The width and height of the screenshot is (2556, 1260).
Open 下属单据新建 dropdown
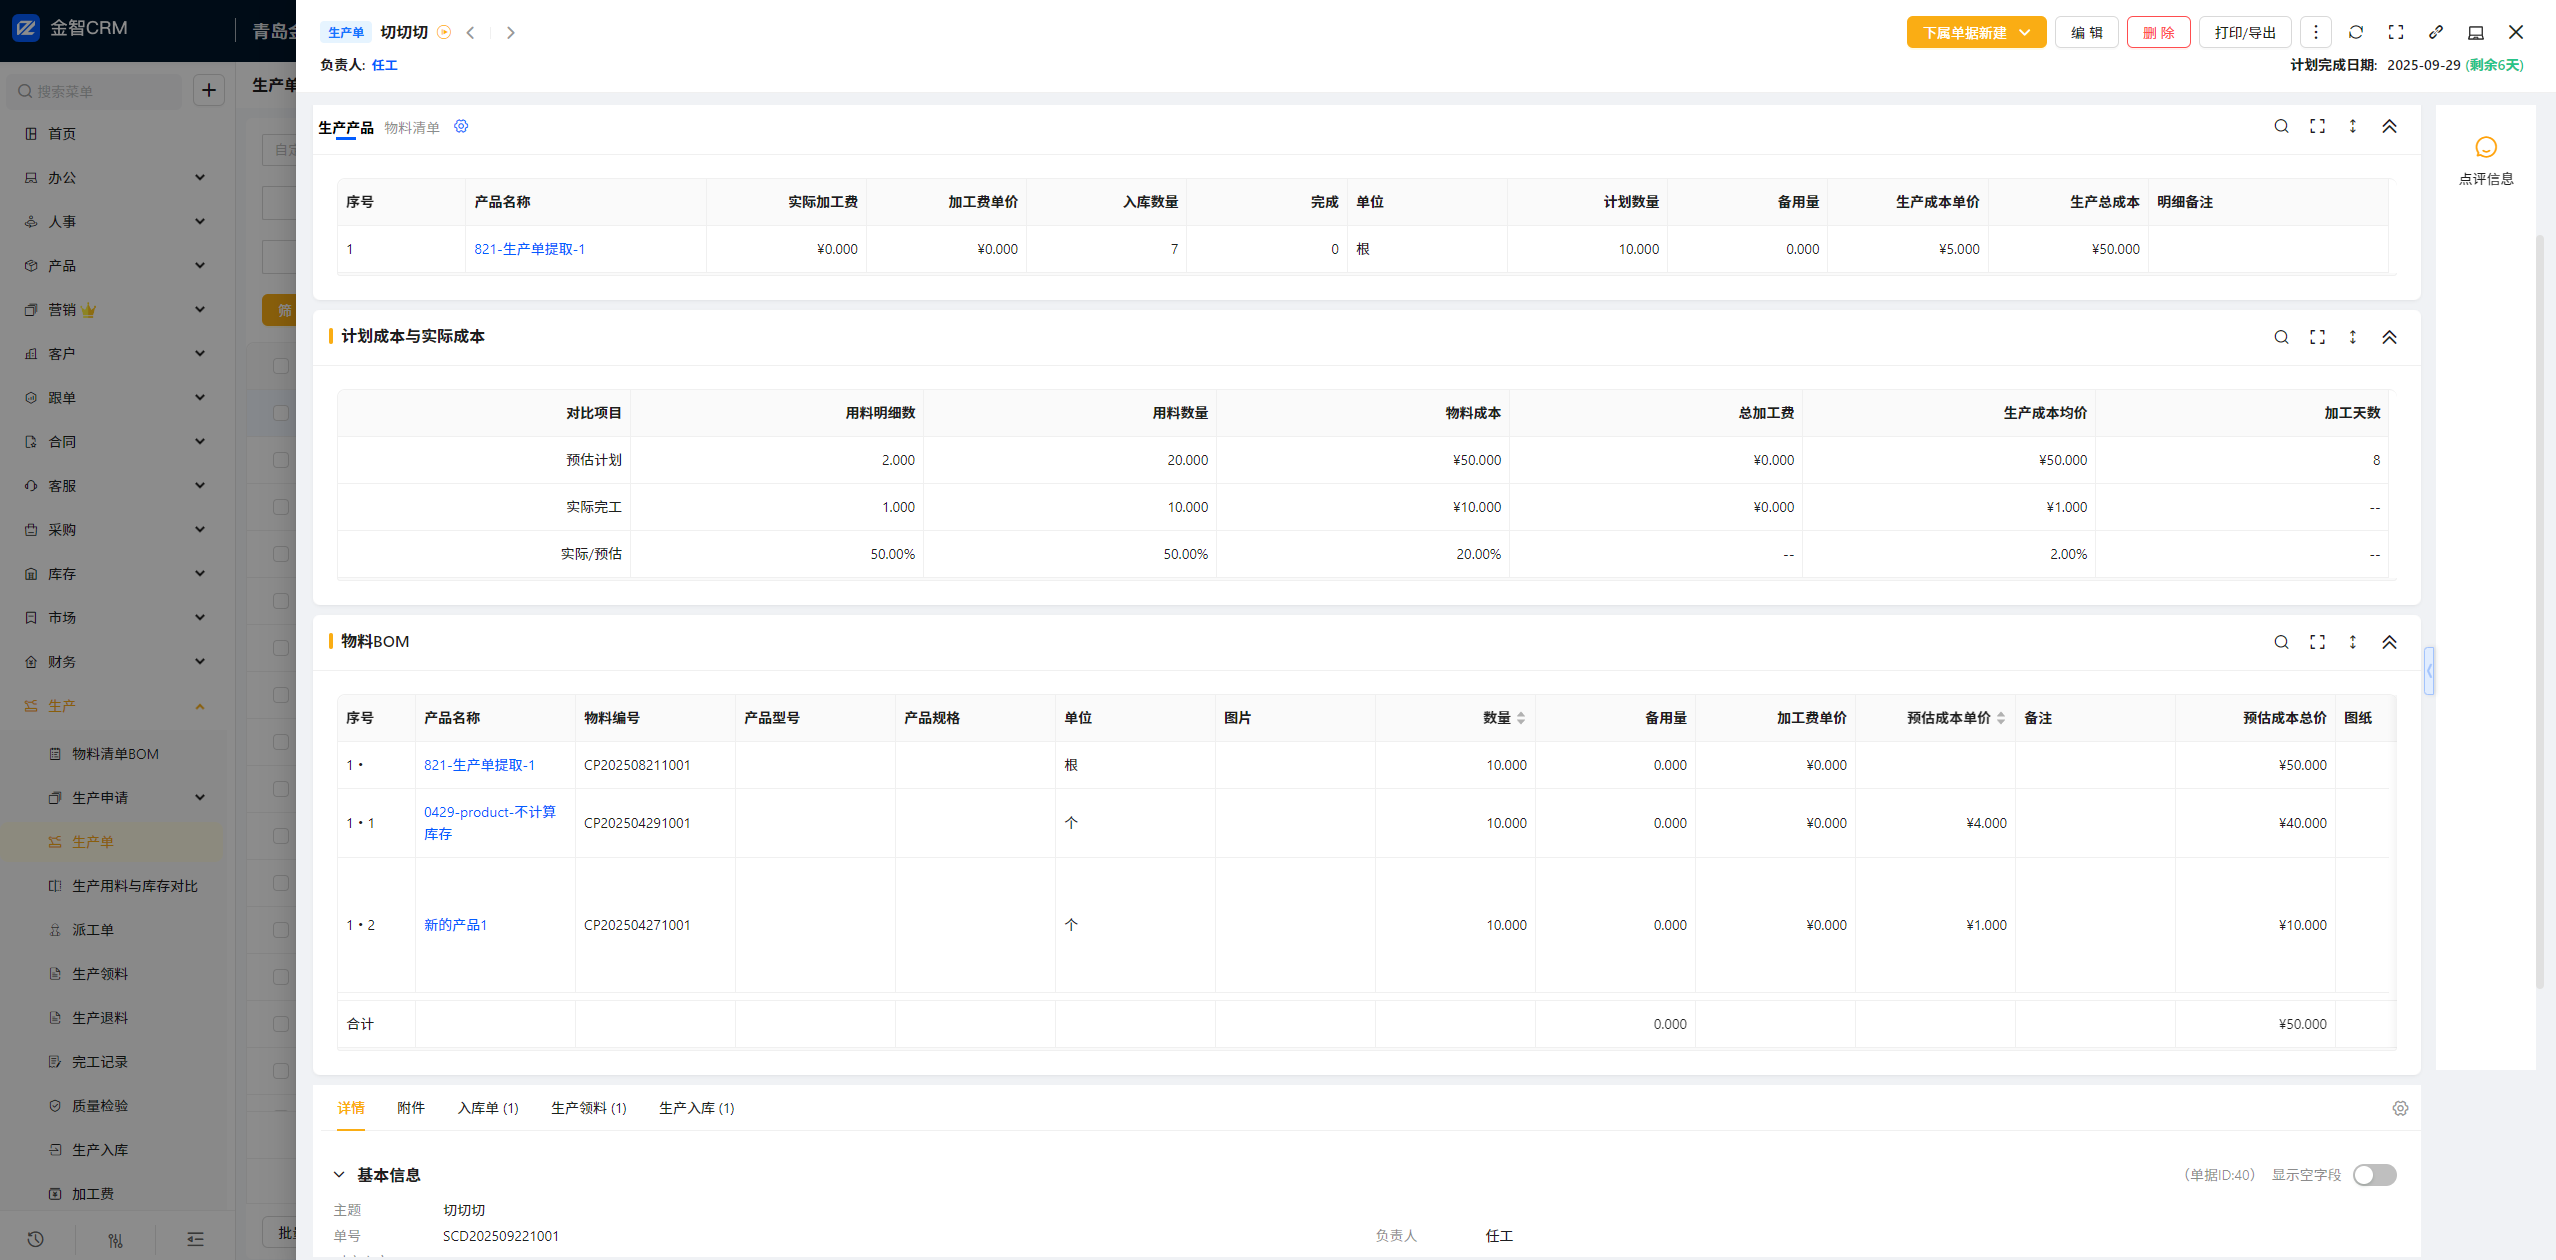point(1976,32)
